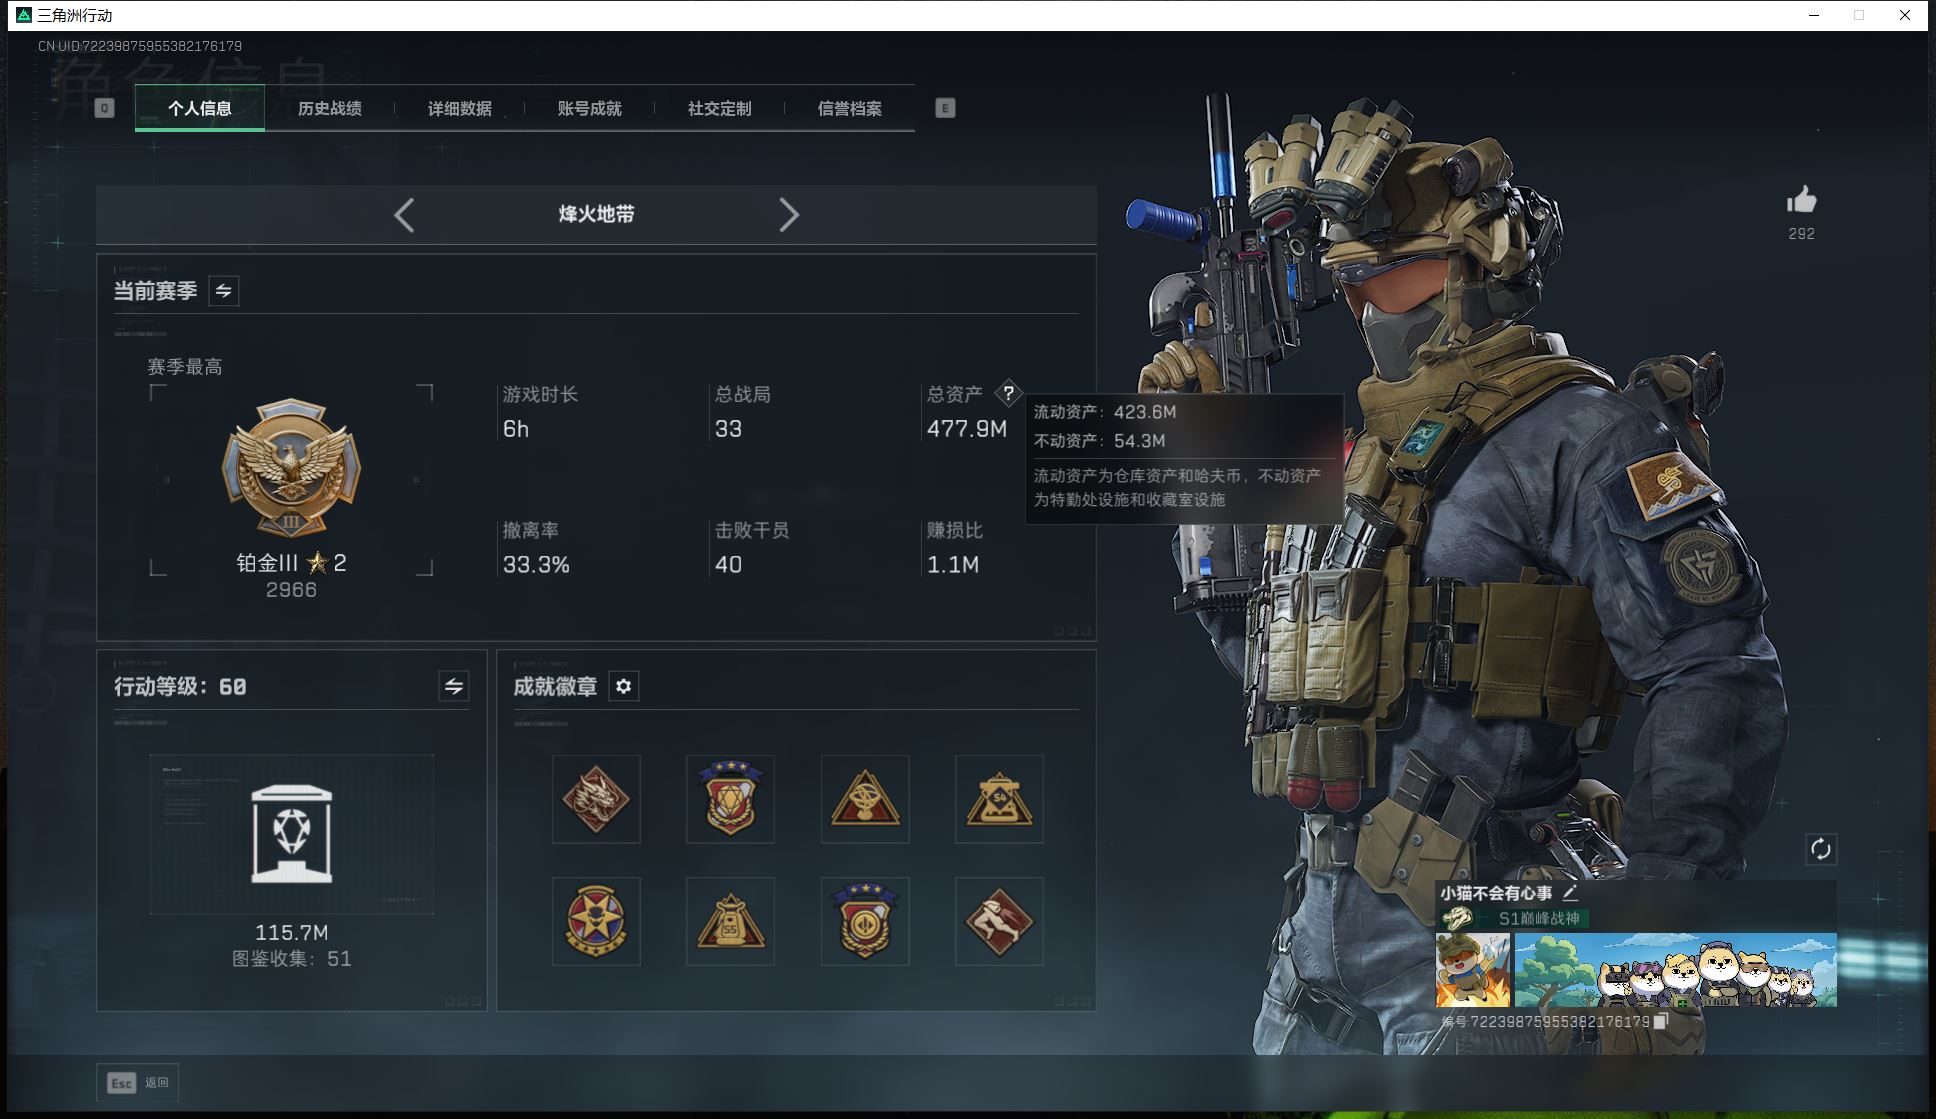Open 成就徽章 gear settings
The width and height of the screenshot is (1936, 1119).
pos(623,687)
